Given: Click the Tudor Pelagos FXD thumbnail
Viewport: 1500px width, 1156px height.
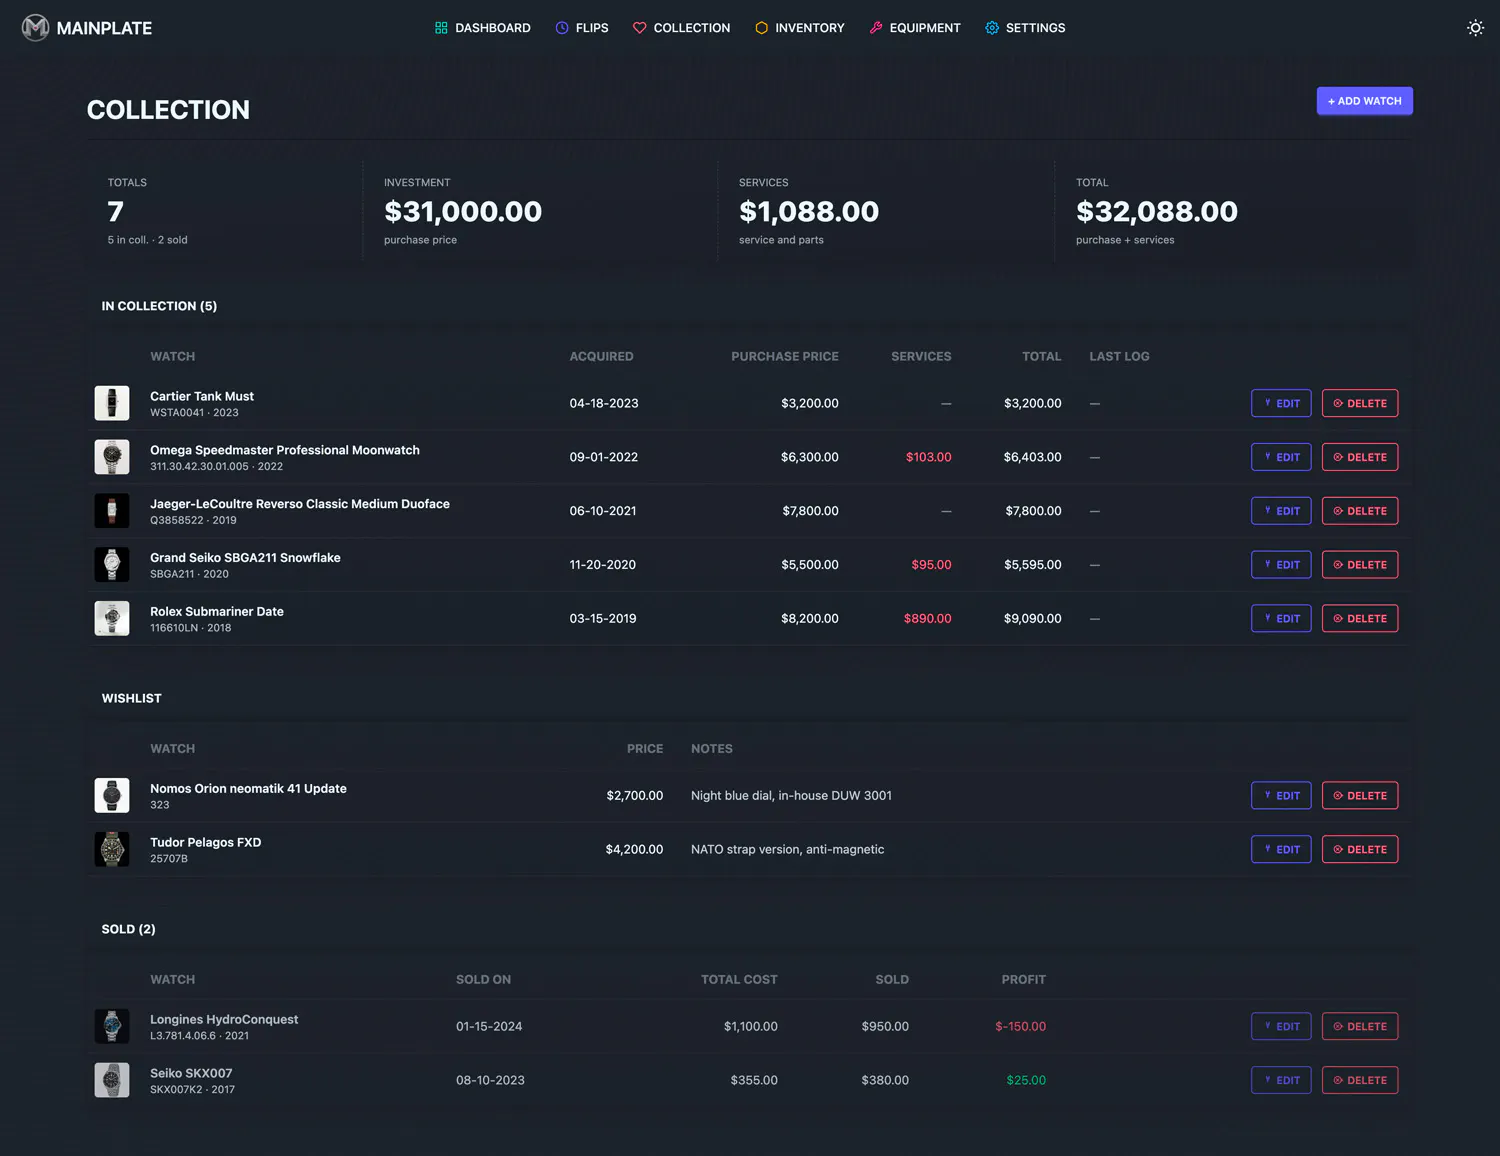Looking at the screenshot, I should [112, 849].
